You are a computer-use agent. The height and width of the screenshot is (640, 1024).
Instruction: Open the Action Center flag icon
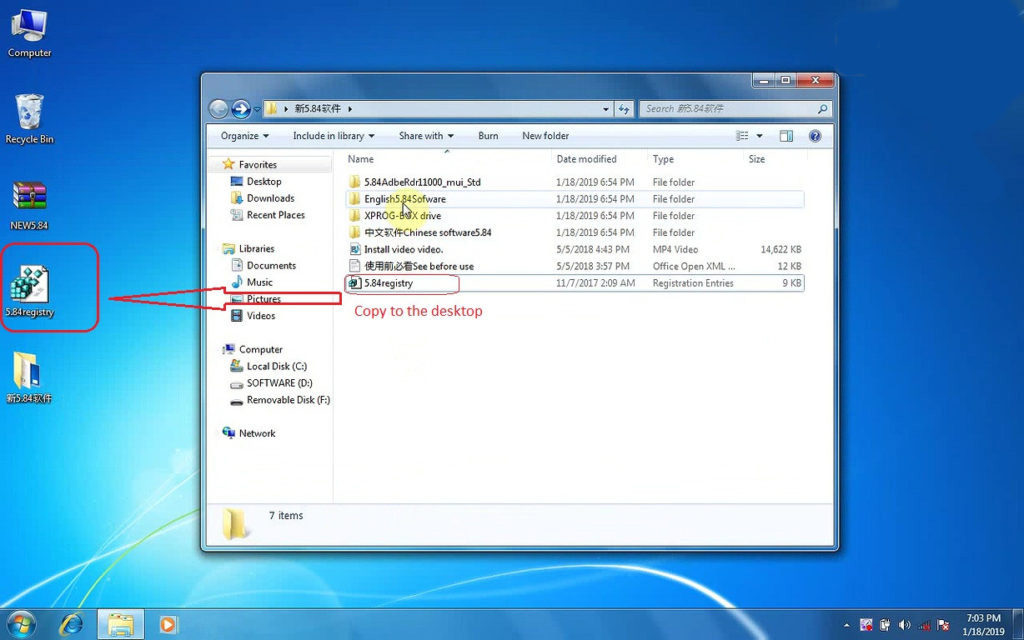pos(943,625)
